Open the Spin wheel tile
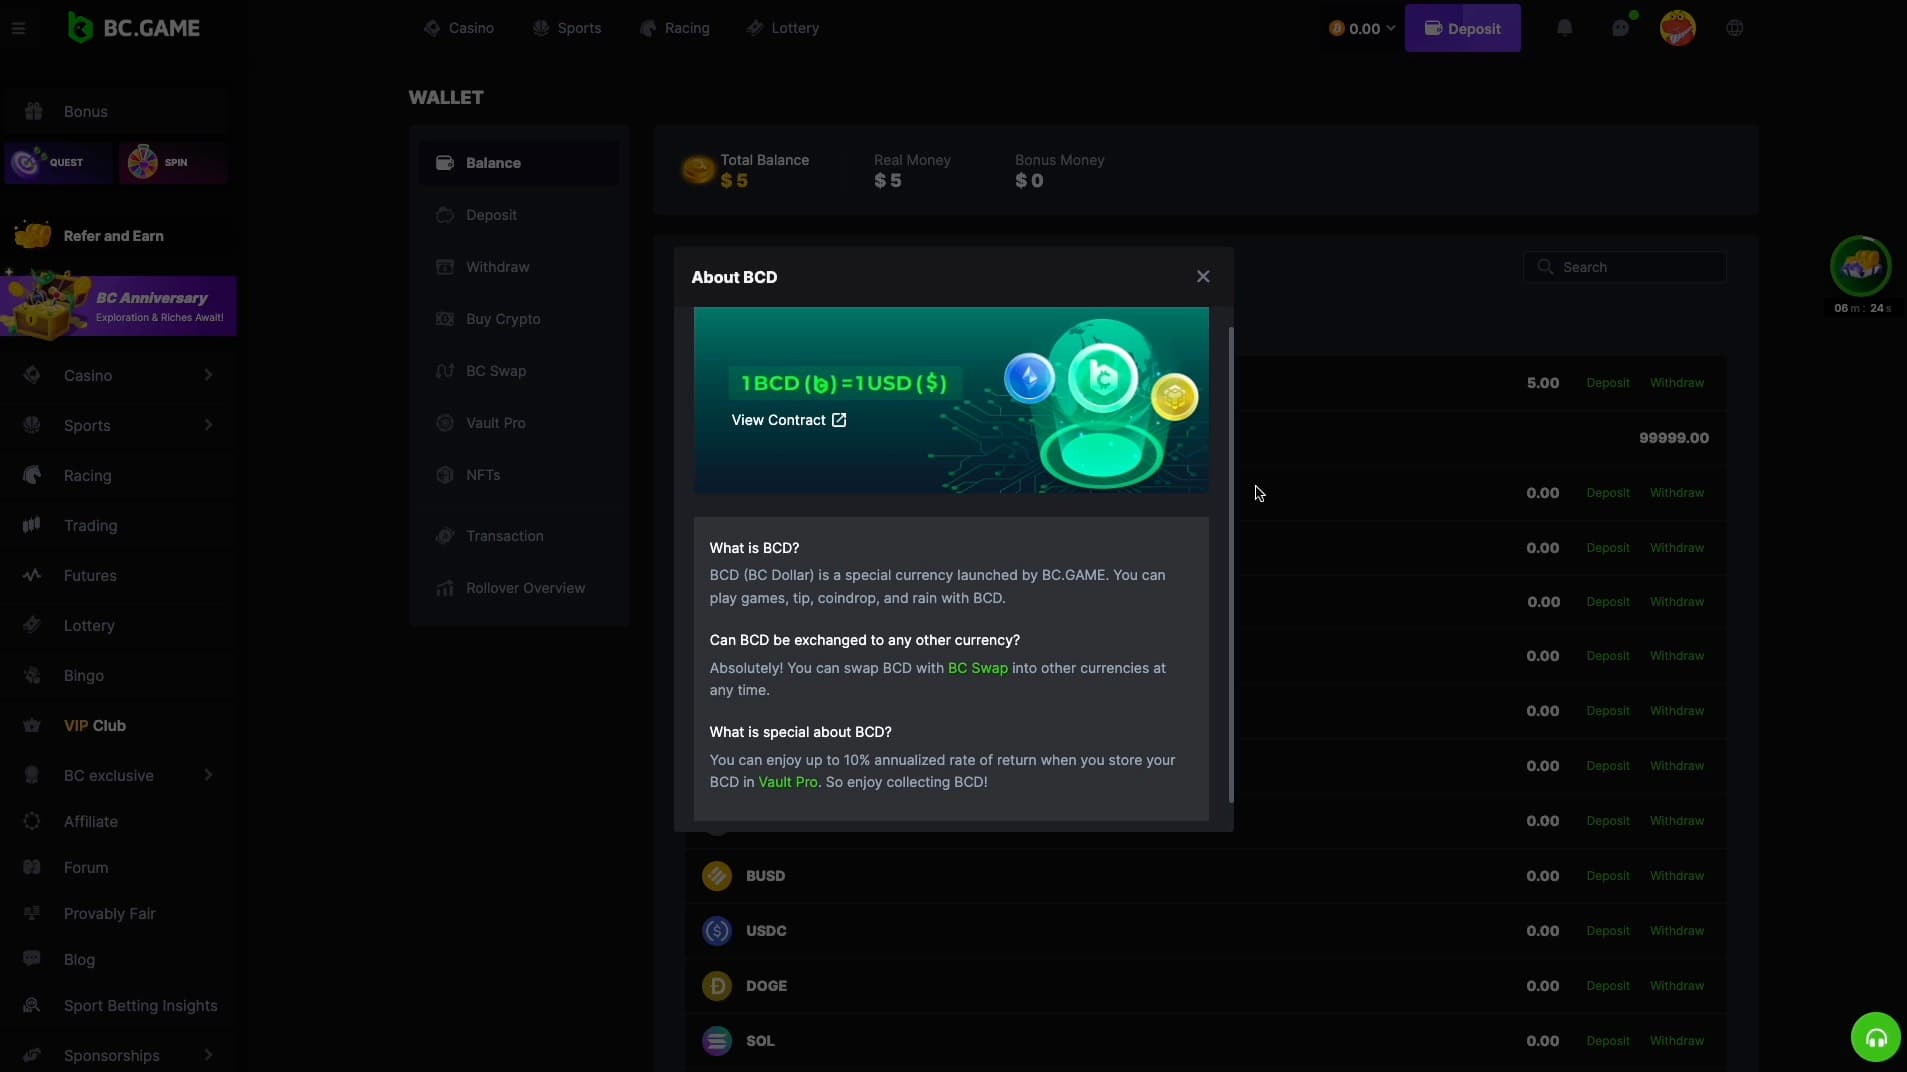 pyautogui.click(x=173, y=162)
